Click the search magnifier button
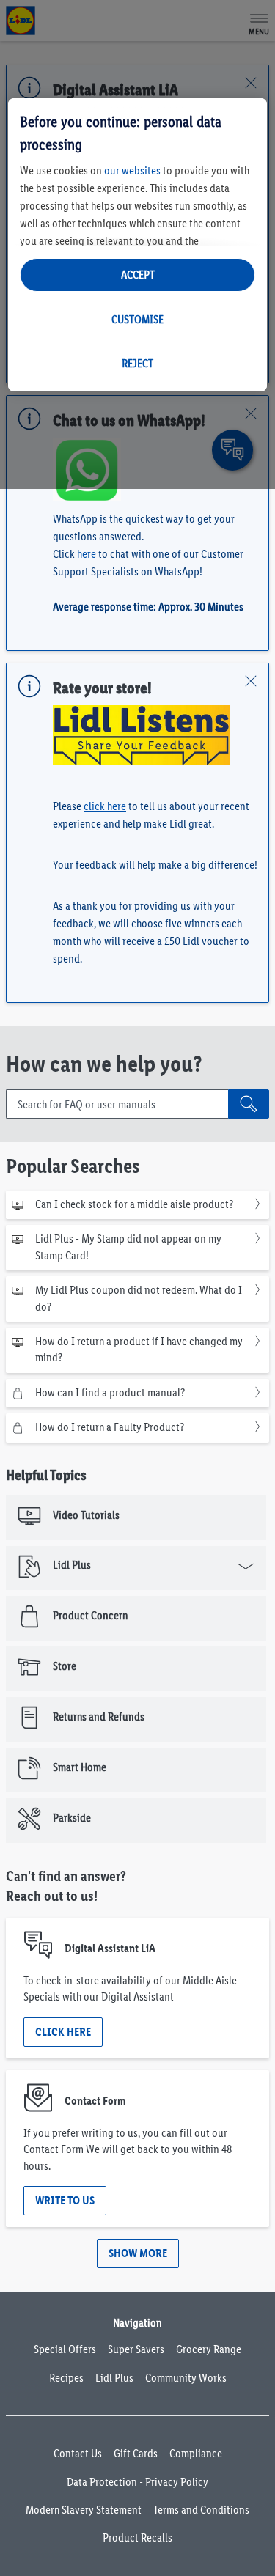The width and height of the screenshot is (275, 2576). pos(248,1104)
